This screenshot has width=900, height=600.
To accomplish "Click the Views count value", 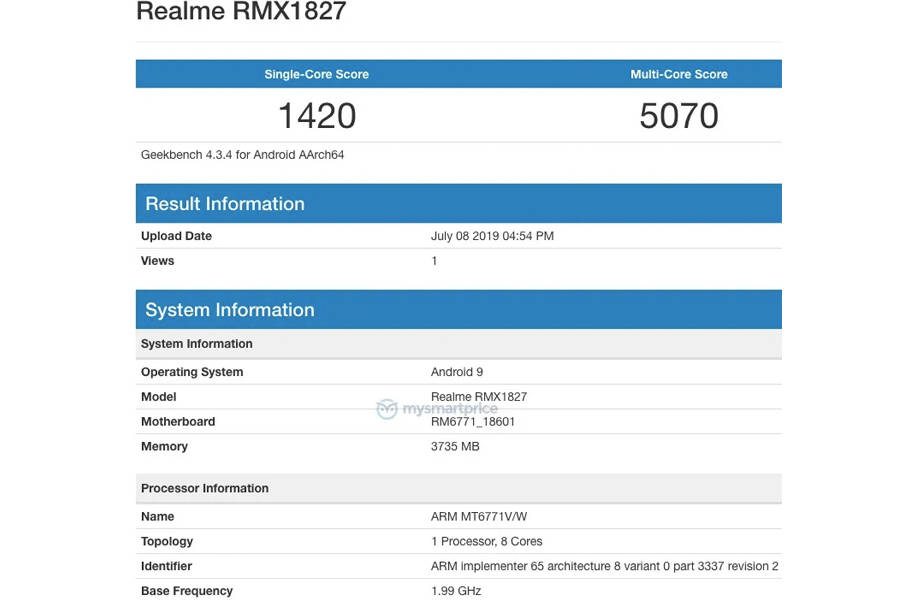I will 434,260.
